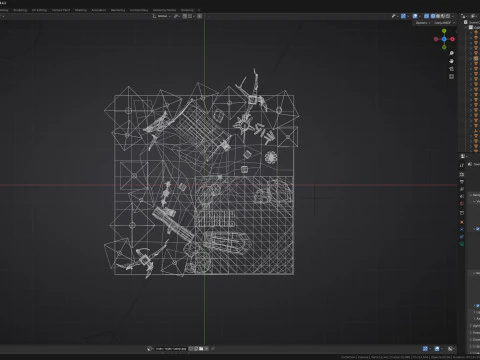The image size is (480, 360).
Task: Click the bright red X axis on the gizmo
Action: [452, 39]
